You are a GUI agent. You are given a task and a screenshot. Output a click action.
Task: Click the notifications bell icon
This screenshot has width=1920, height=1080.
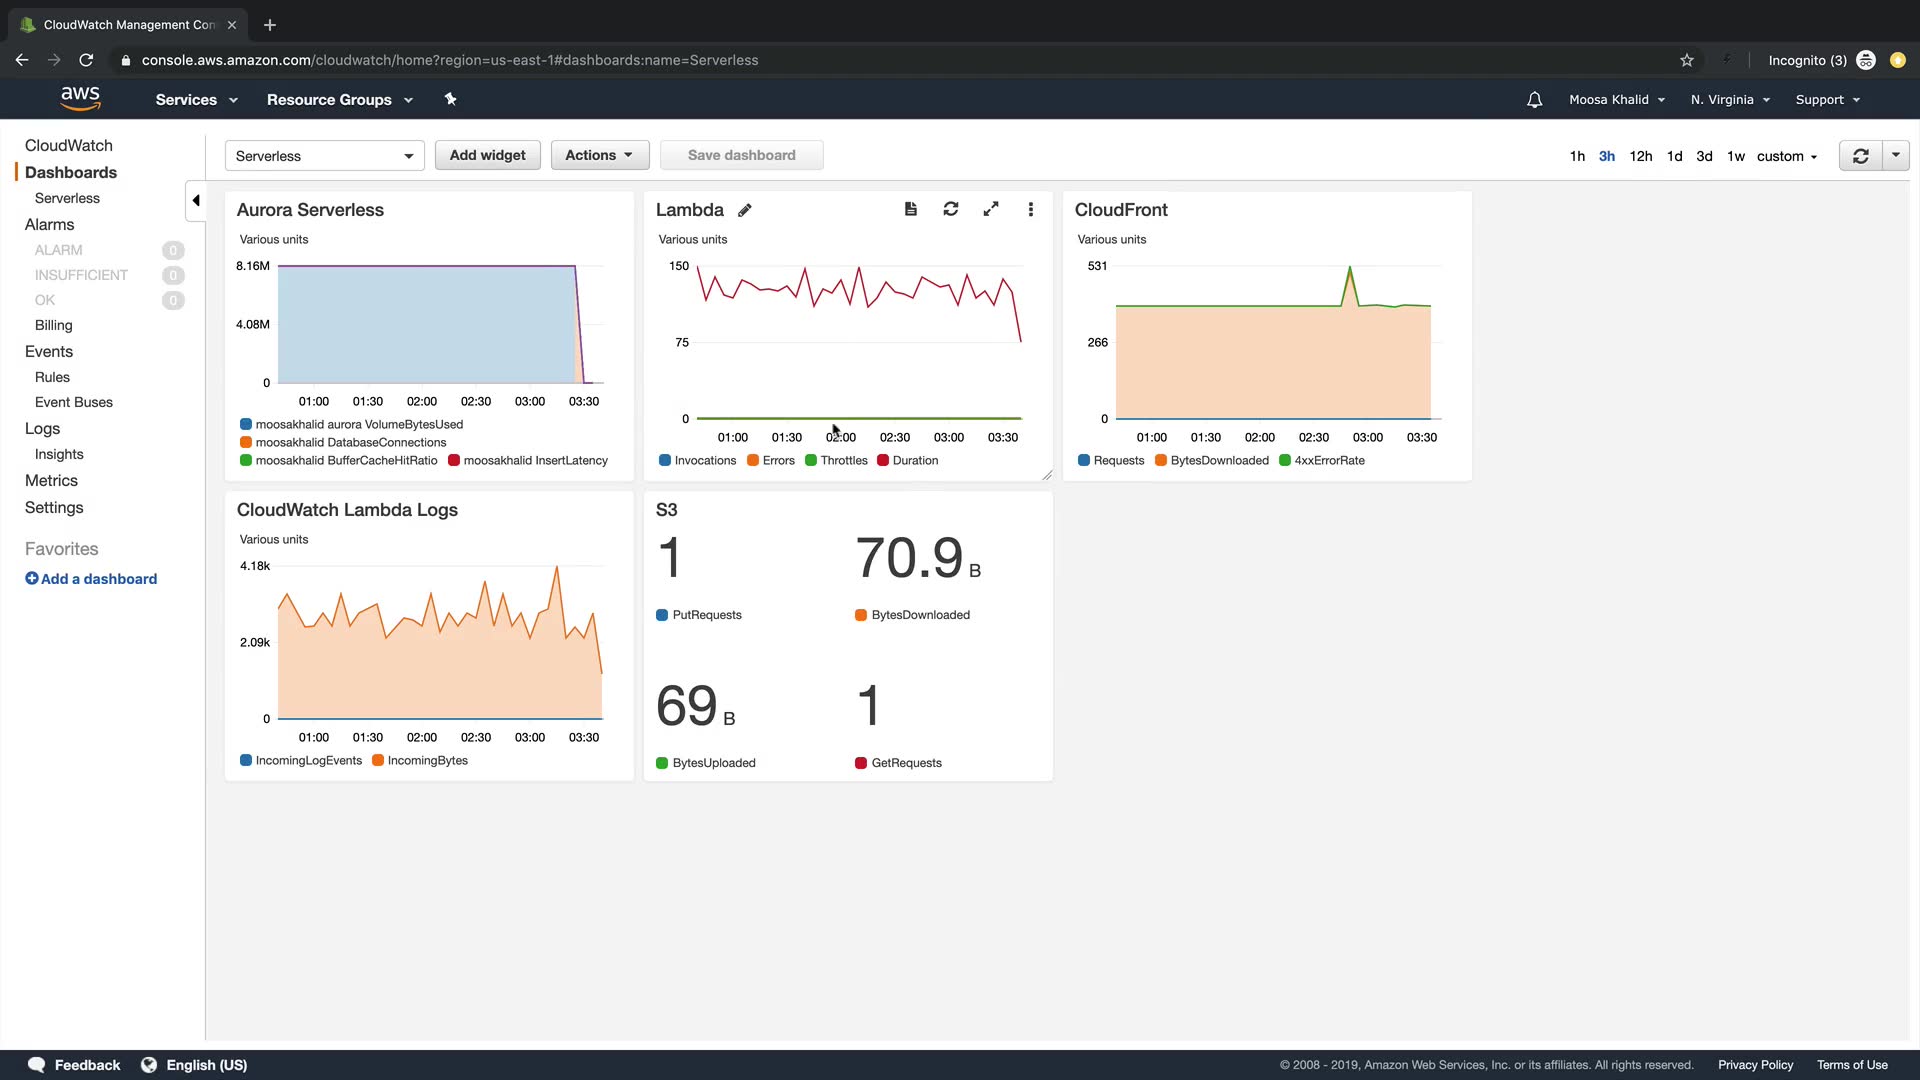pos(1534,100)
